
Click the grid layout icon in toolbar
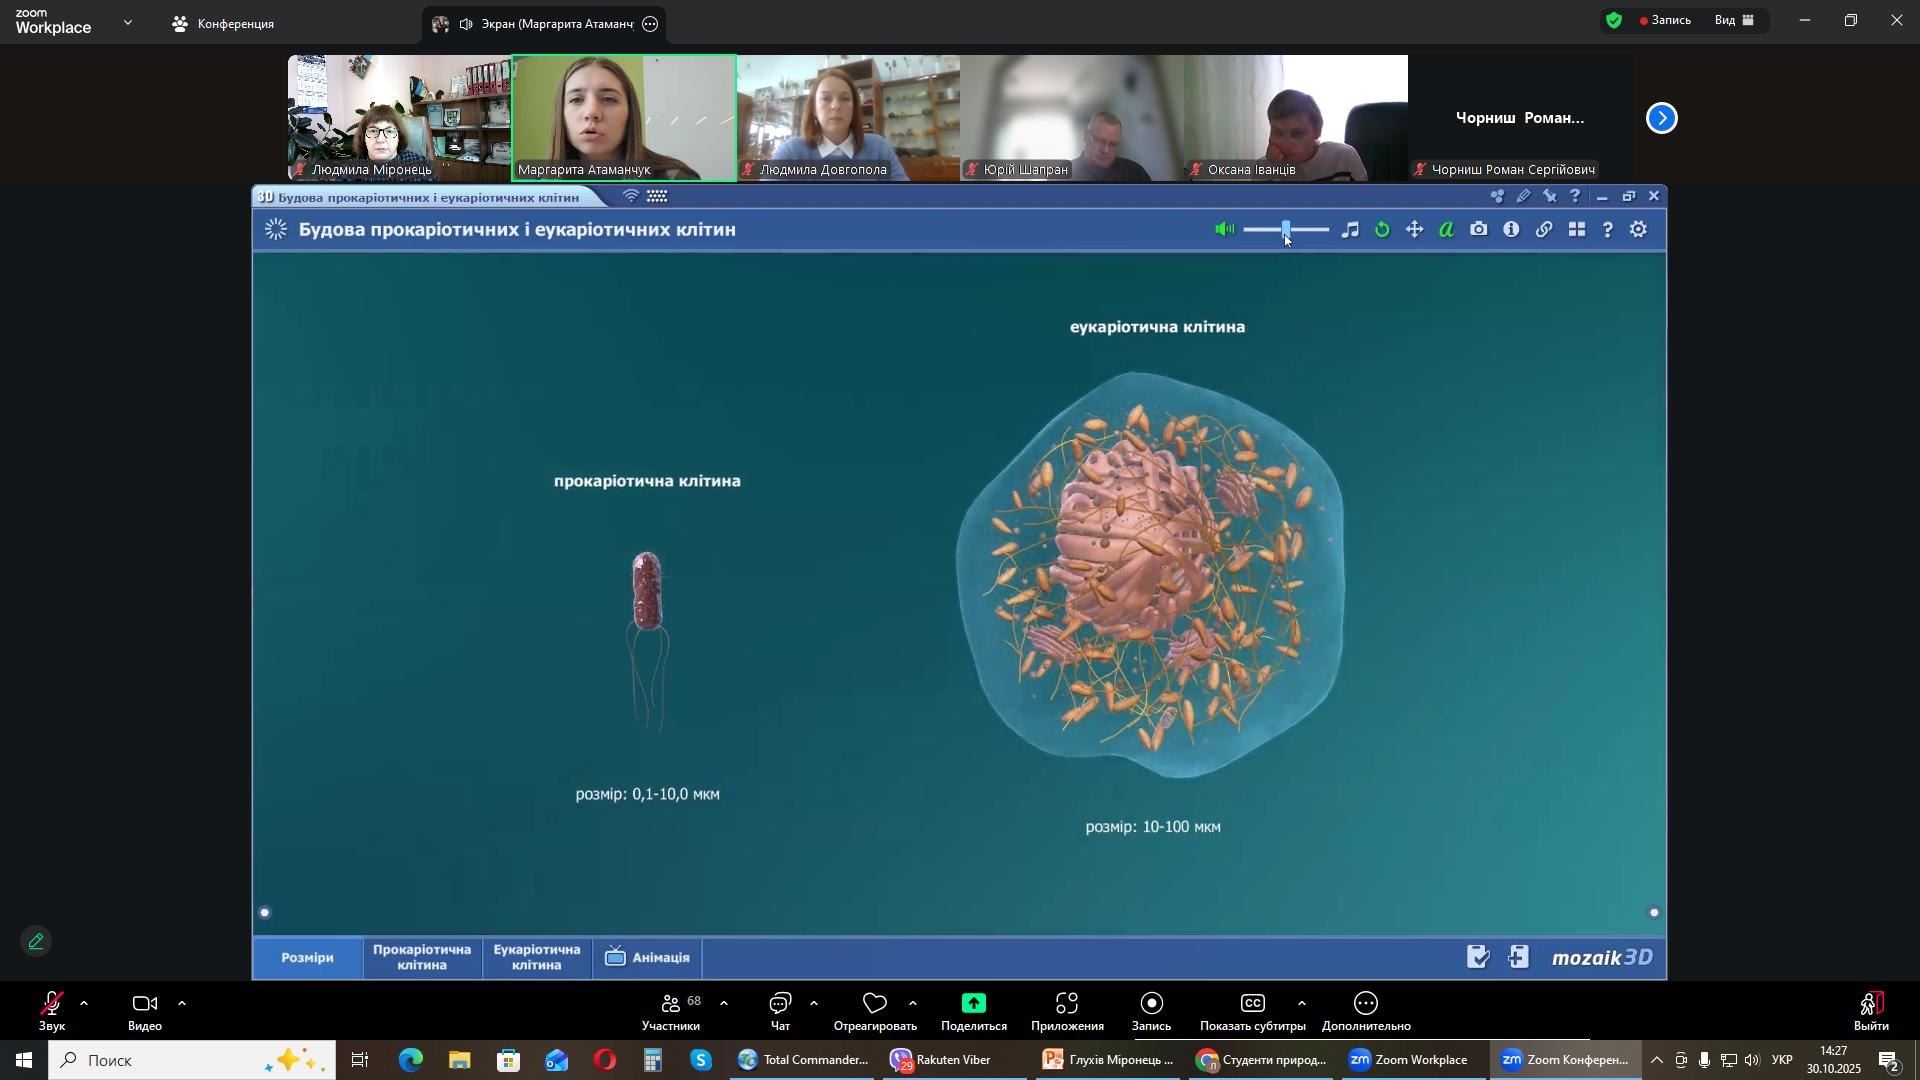(x=1576, y=230)
